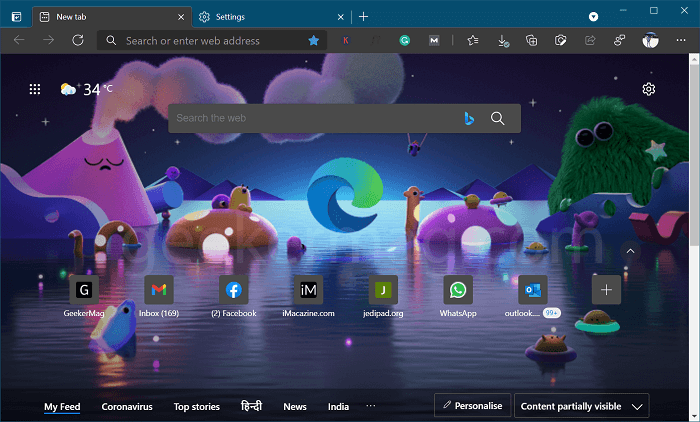Screen dimensions: 700x422
Task: Collapse the quick links with chevron
Action: point(630,251)
